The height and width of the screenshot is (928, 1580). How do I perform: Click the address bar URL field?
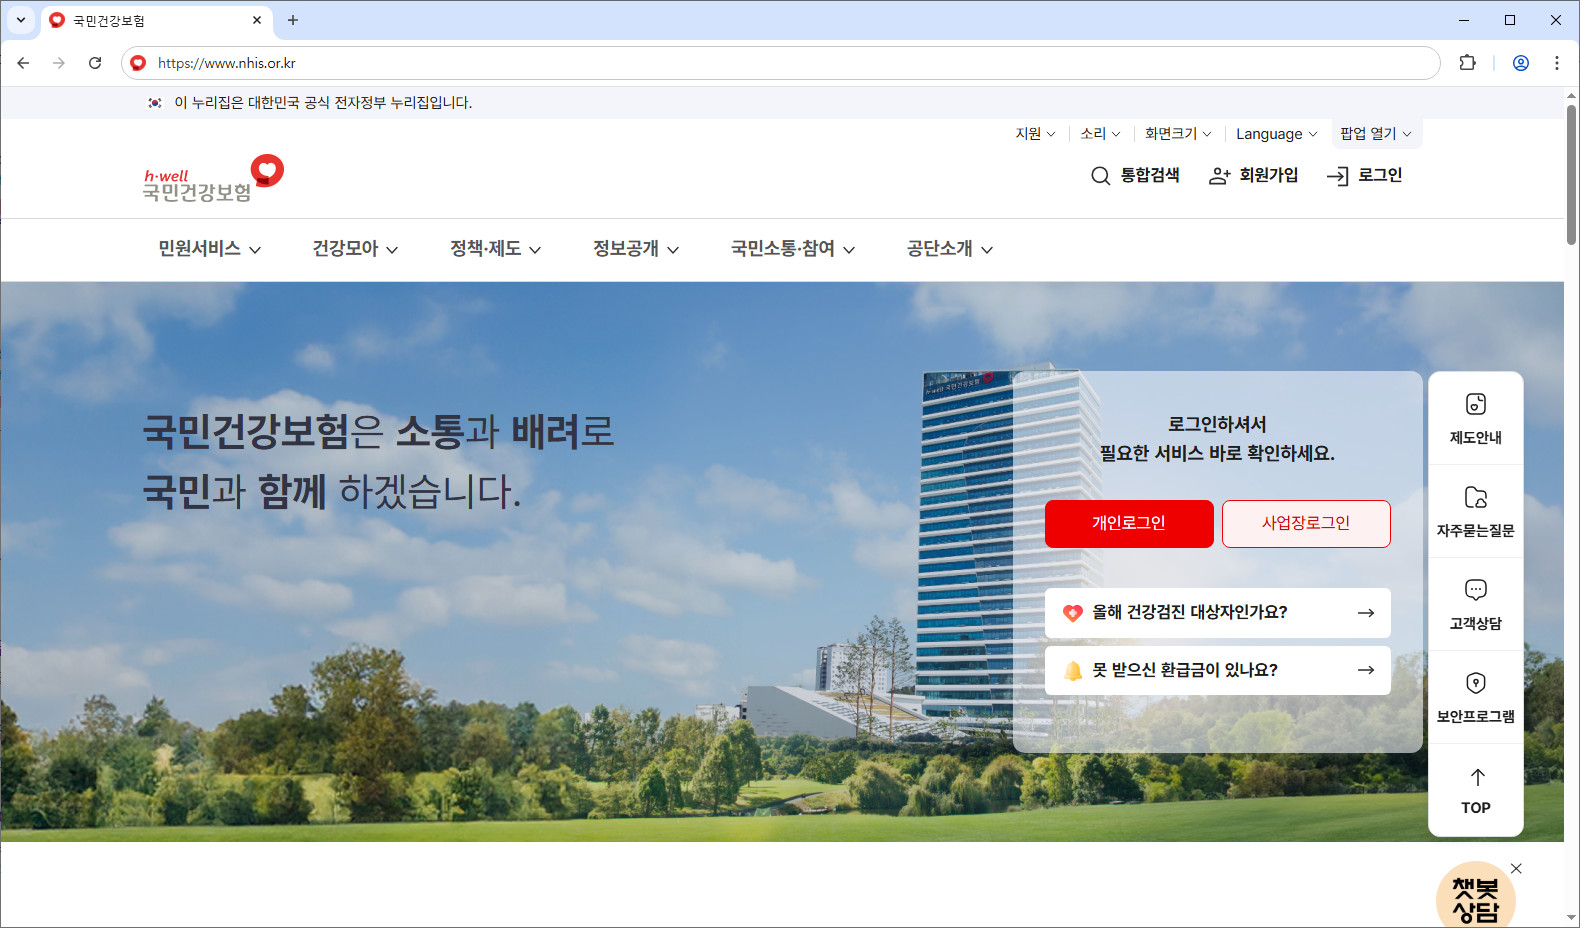pos(780,63)
